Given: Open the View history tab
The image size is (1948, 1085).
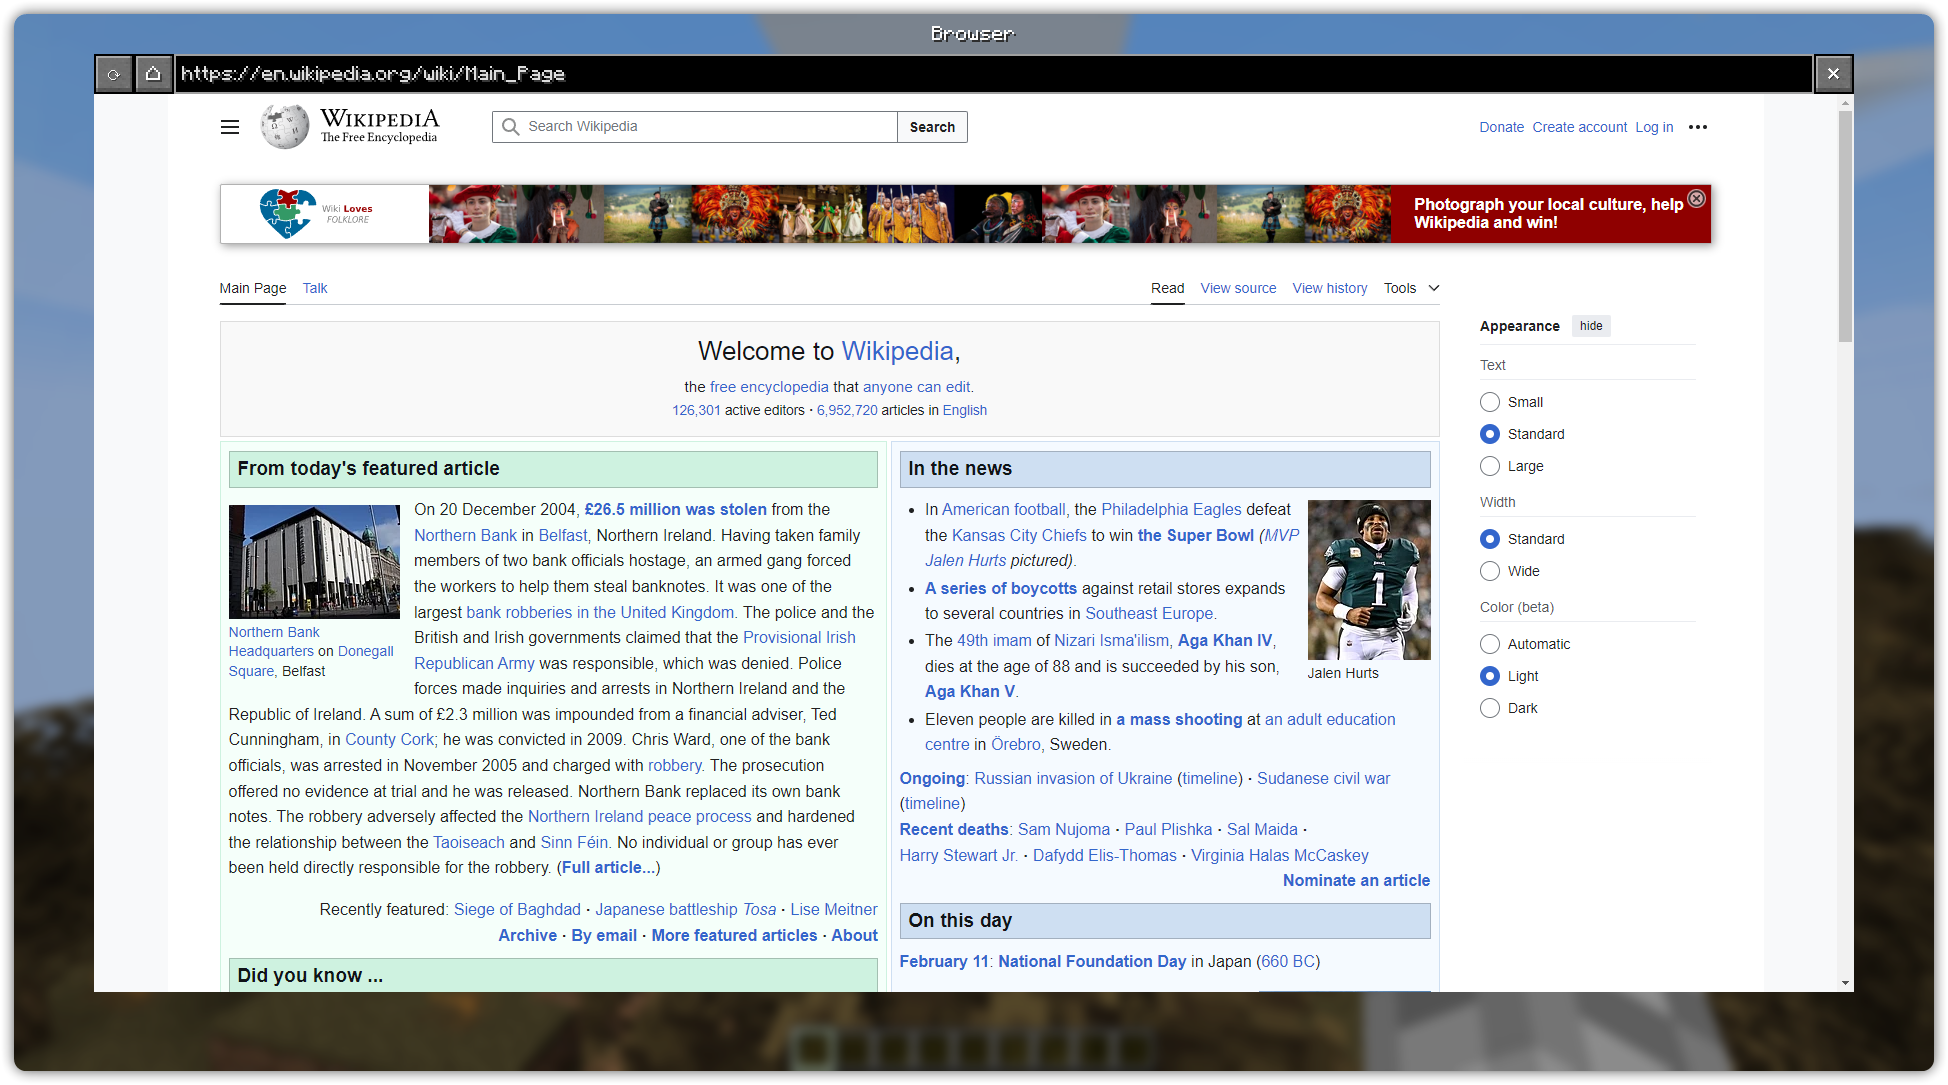Looking at the screenshot, I should tap(1329, 288).
